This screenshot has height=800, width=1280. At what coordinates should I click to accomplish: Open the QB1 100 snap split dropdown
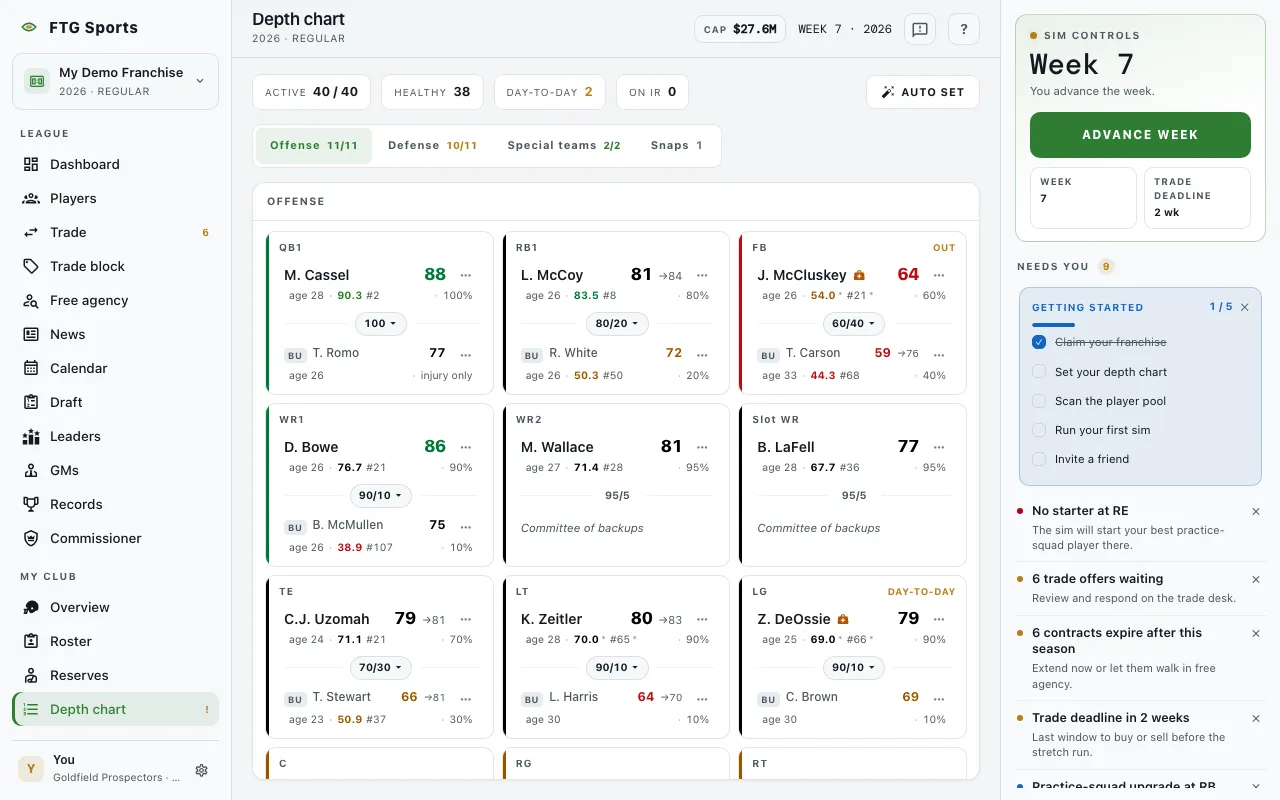point(381,324)
